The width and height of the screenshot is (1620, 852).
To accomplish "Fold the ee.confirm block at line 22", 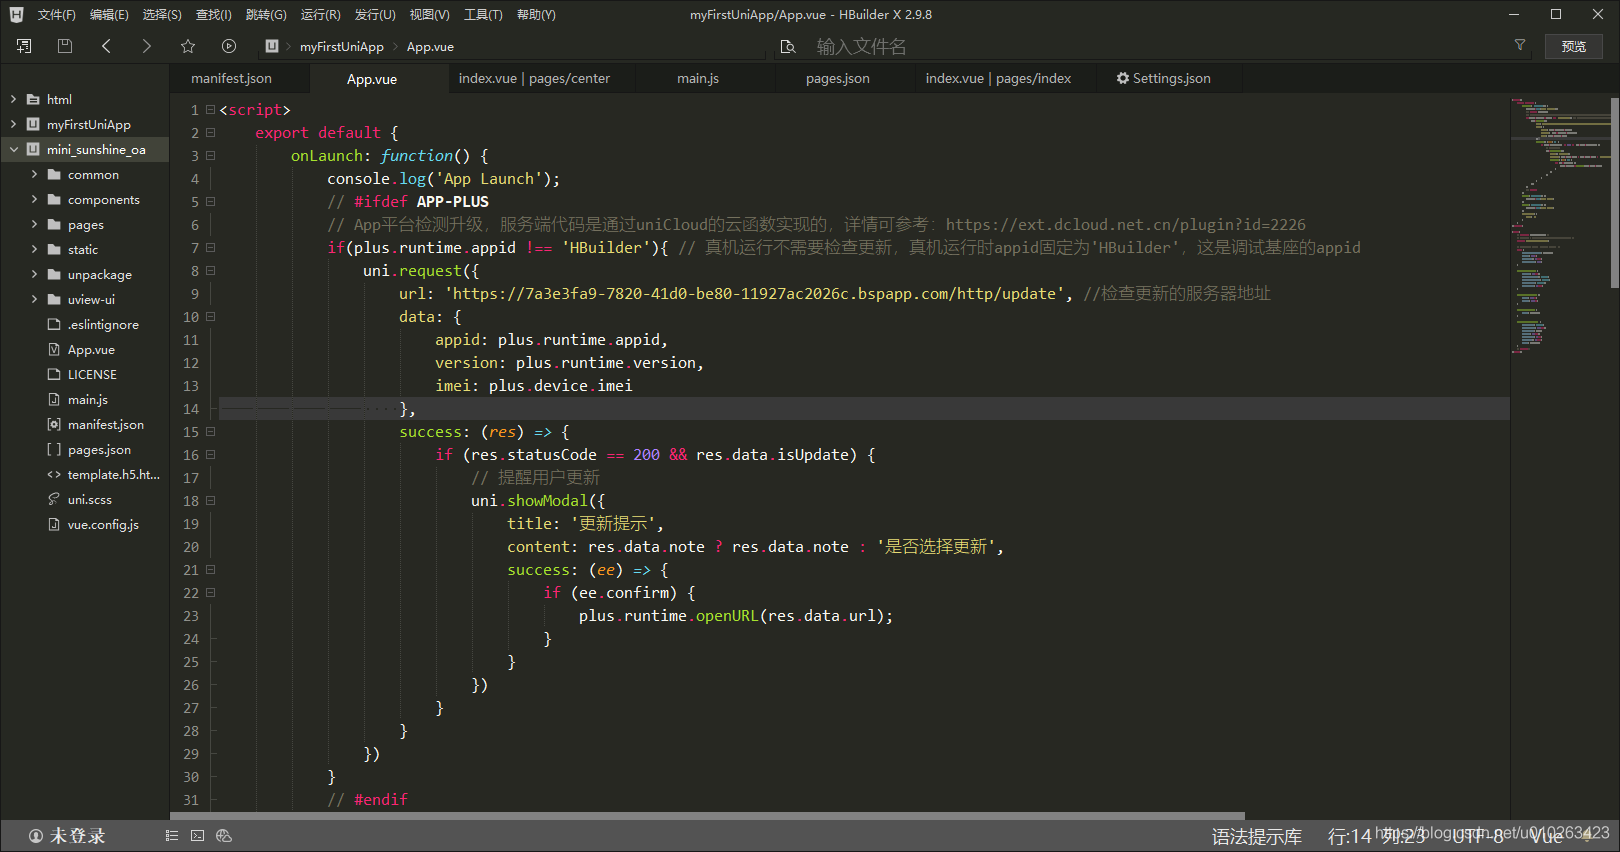I will 210,593.
